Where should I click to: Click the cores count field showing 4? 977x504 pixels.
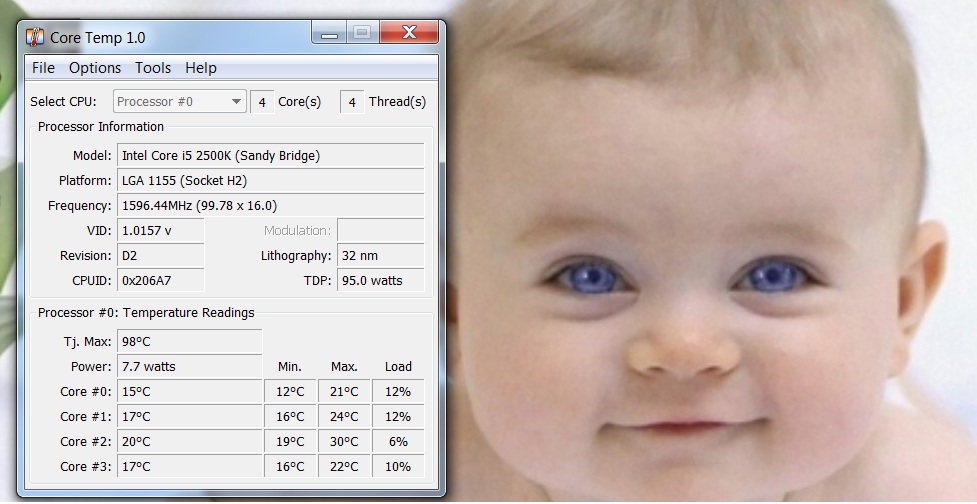262,102
